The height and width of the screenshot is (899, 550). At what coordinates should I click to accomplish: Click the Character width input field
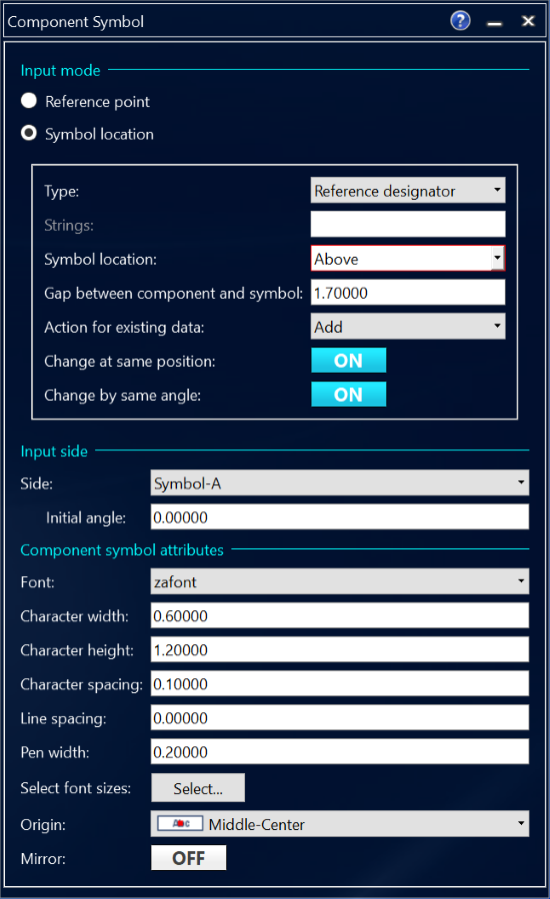[340, 616]
